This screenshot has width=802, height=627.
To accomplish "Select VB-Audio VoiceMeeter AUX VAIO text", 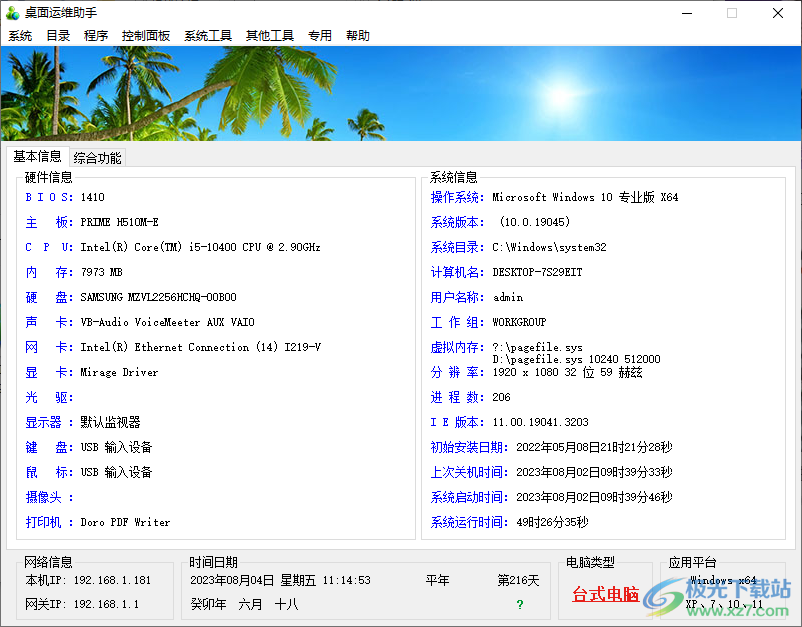I will pos(167,322).
